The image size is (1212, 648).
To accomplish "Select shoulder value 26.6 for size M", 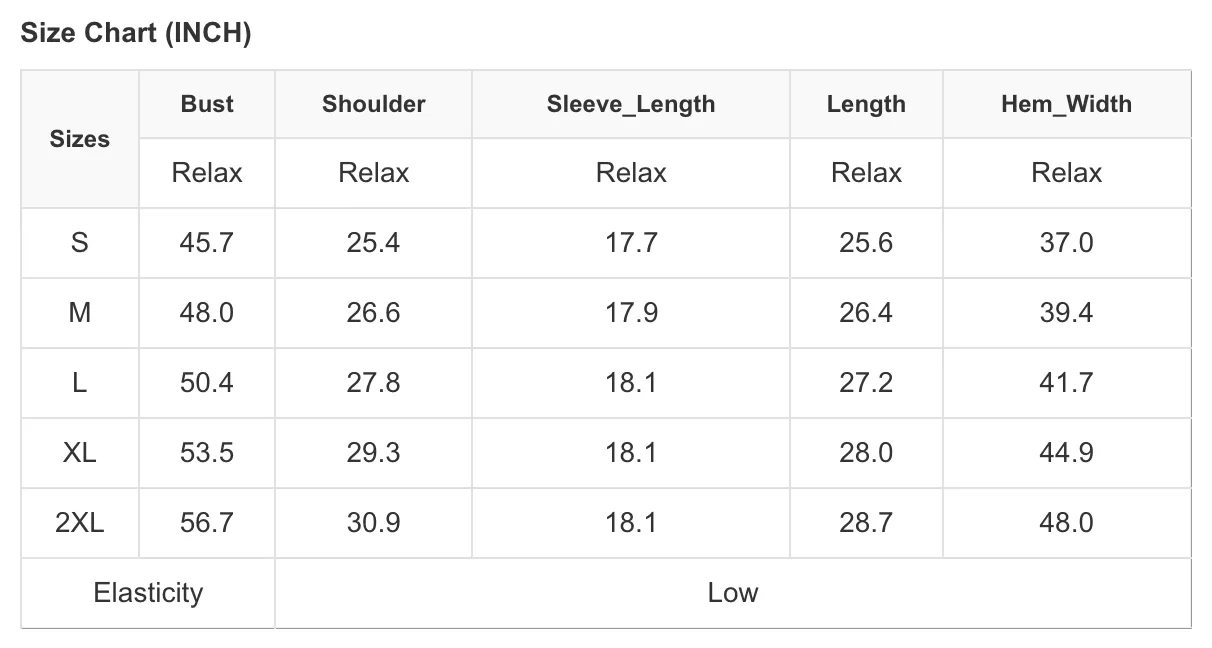I will (x=373, y=313).
